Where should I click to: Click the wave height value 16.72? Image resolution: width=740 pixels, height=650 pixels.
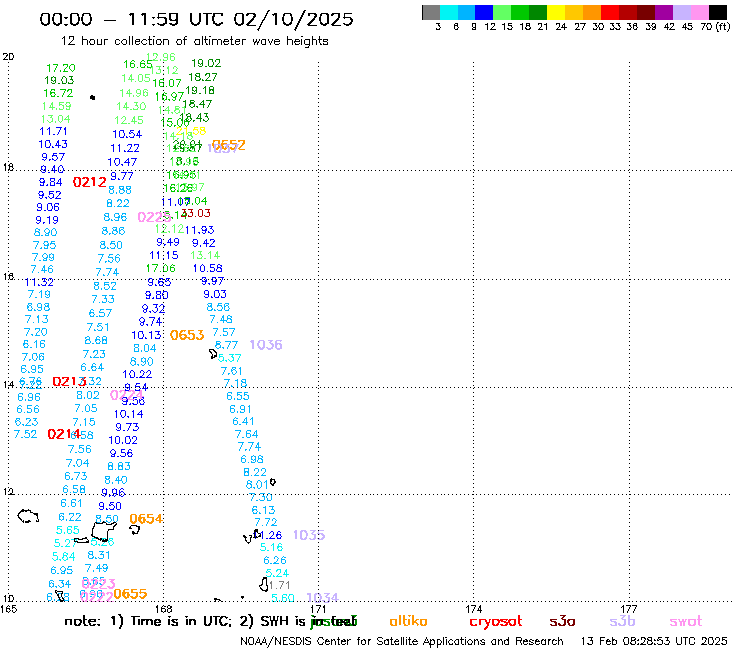click(58, 93)
